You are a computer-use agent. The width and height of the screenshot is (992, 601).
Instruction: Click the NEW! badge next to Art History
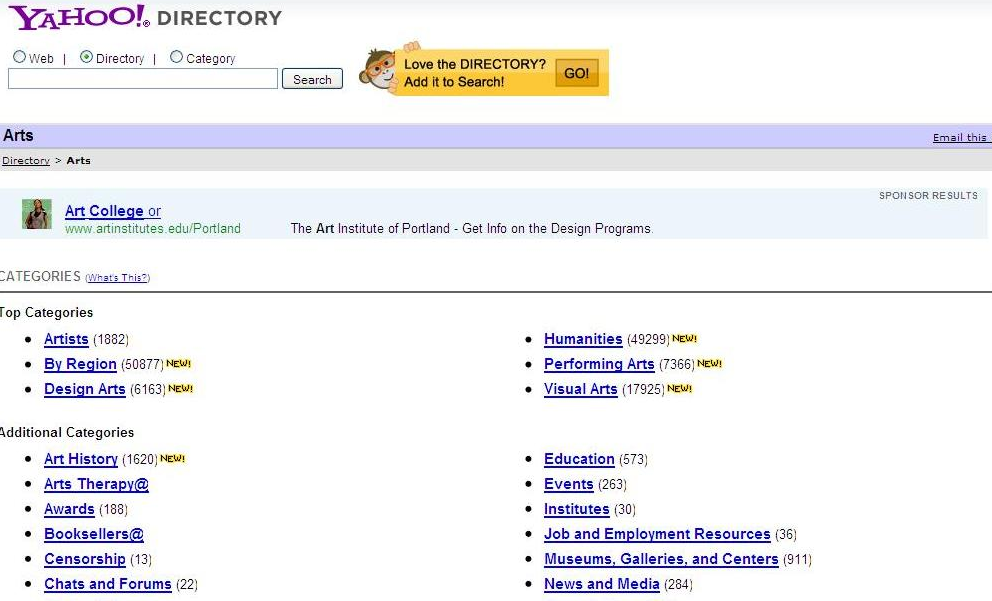pos(171,458)
